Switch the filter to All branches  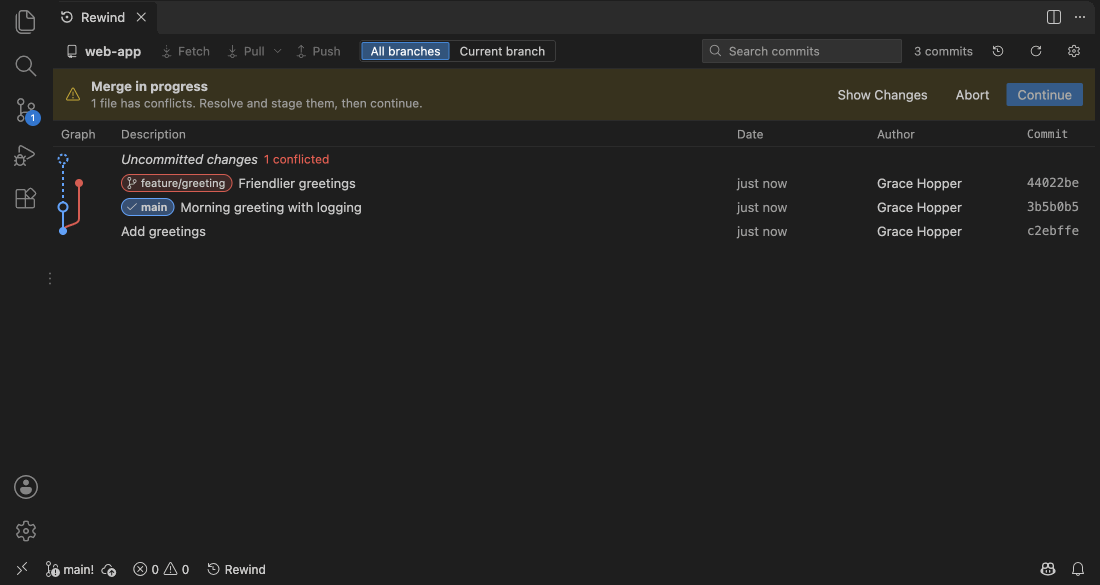[405, 51]
